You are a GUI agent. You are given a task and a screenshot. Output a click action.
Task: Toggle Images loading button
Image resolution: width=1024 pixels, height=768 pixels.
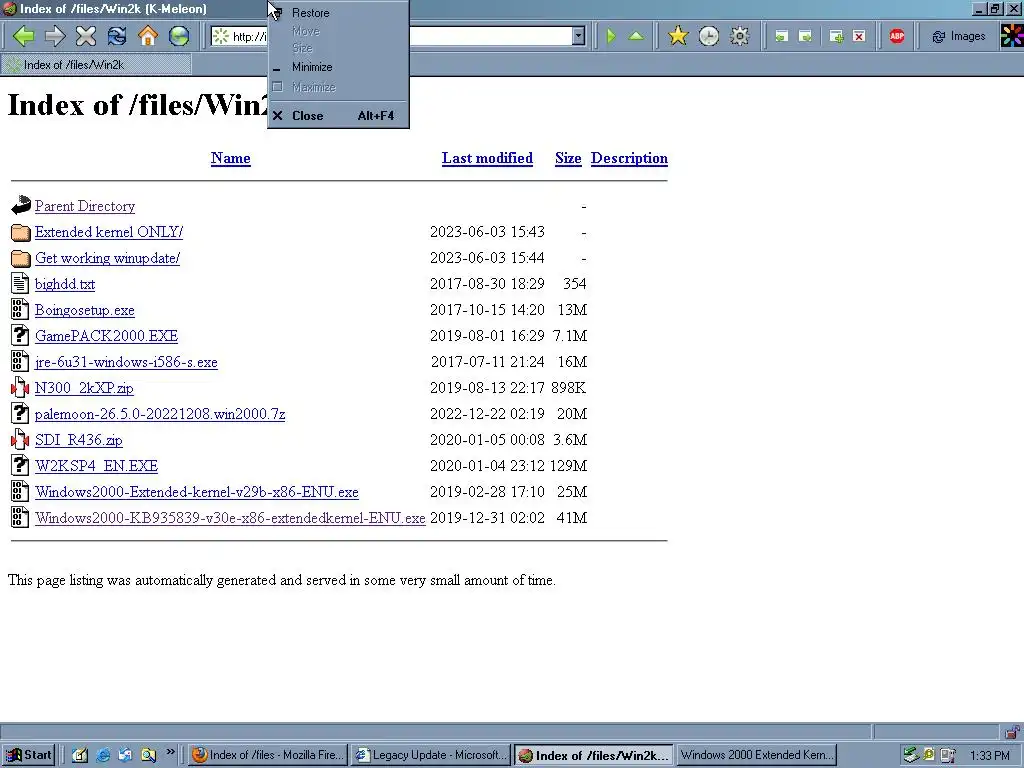tap(958, 37)
